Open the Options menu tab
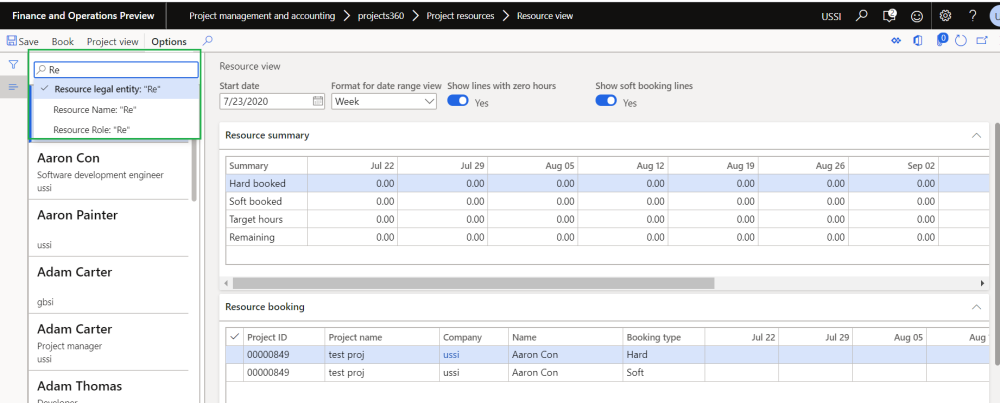The height and width of the screenshot is (403, 1000). pos(169,41)
